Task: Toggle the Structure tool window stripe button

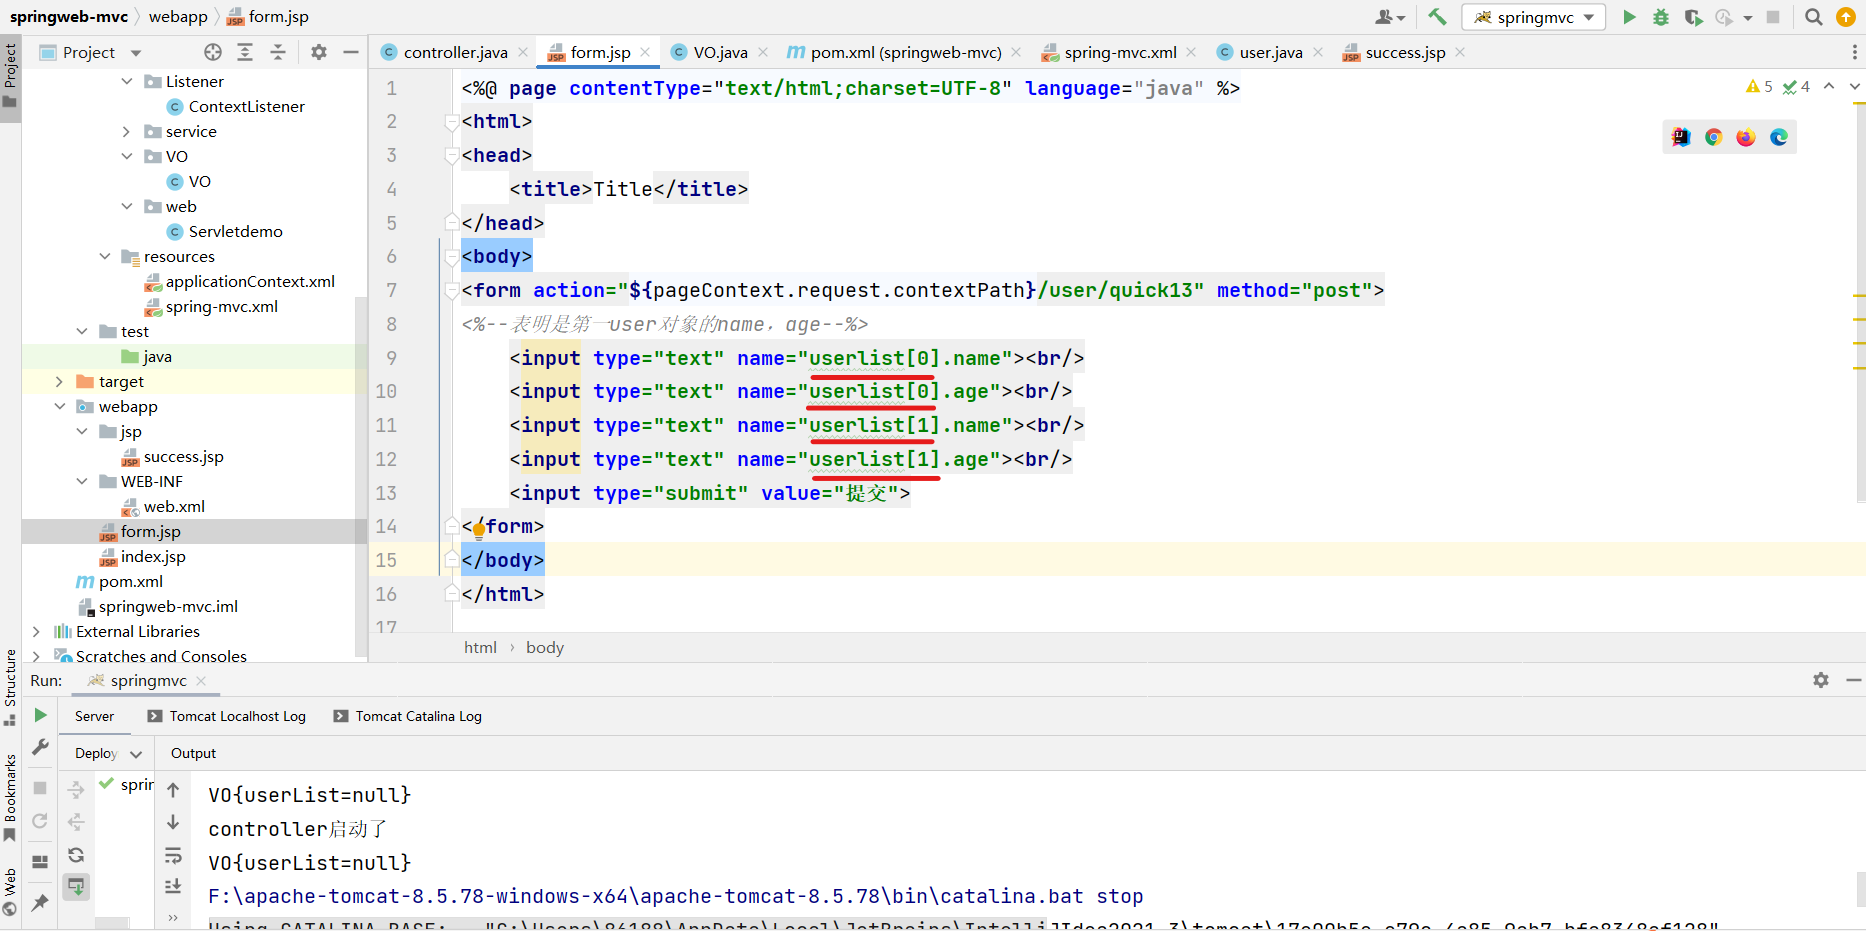Action: coord(10,687)
